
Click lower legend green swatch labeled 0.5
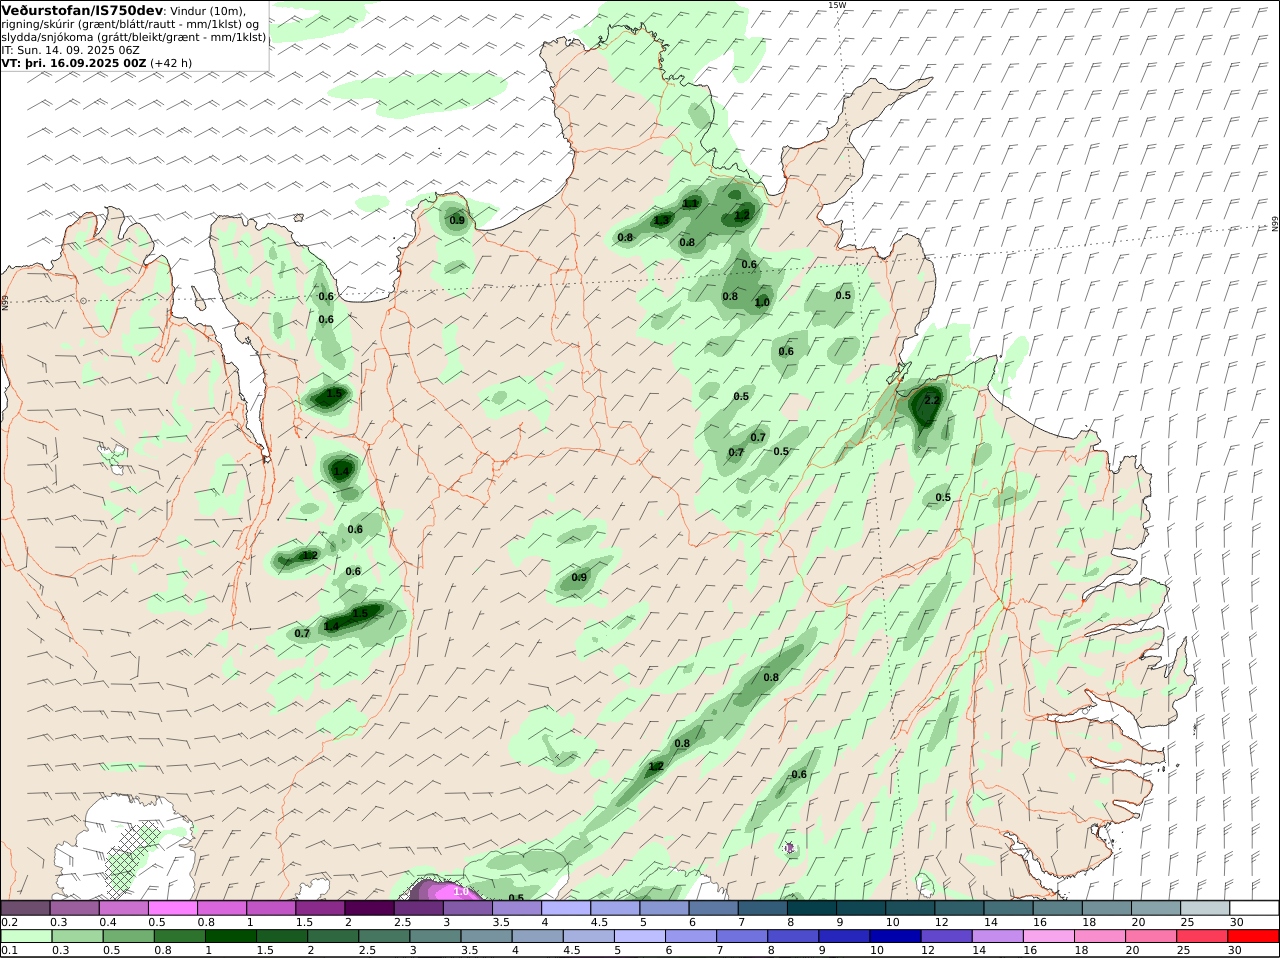(x=128, y=937)
